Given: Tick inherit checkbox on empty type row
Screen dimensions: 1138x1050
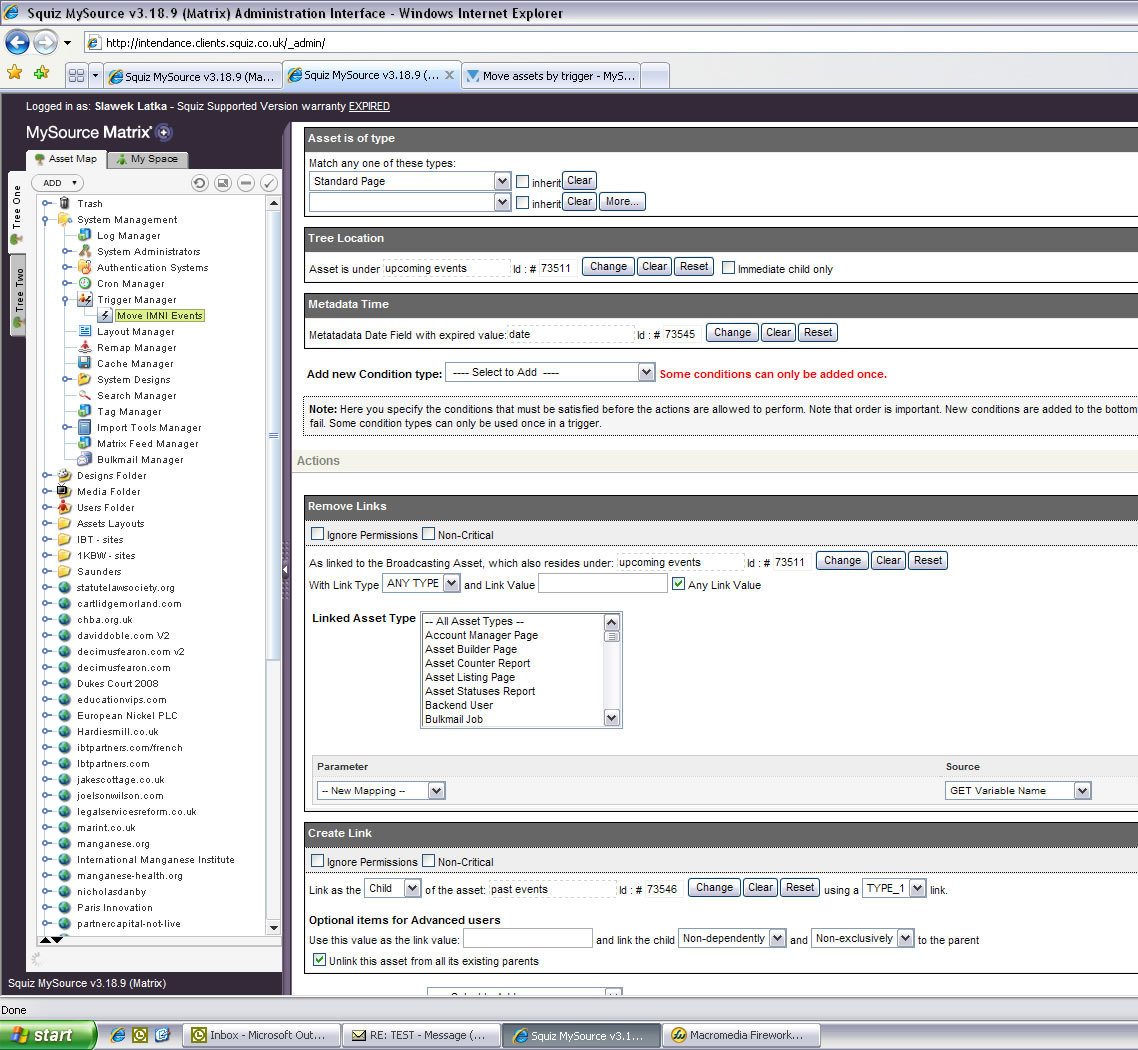Looking at the screenshot, I should (523, 202).
